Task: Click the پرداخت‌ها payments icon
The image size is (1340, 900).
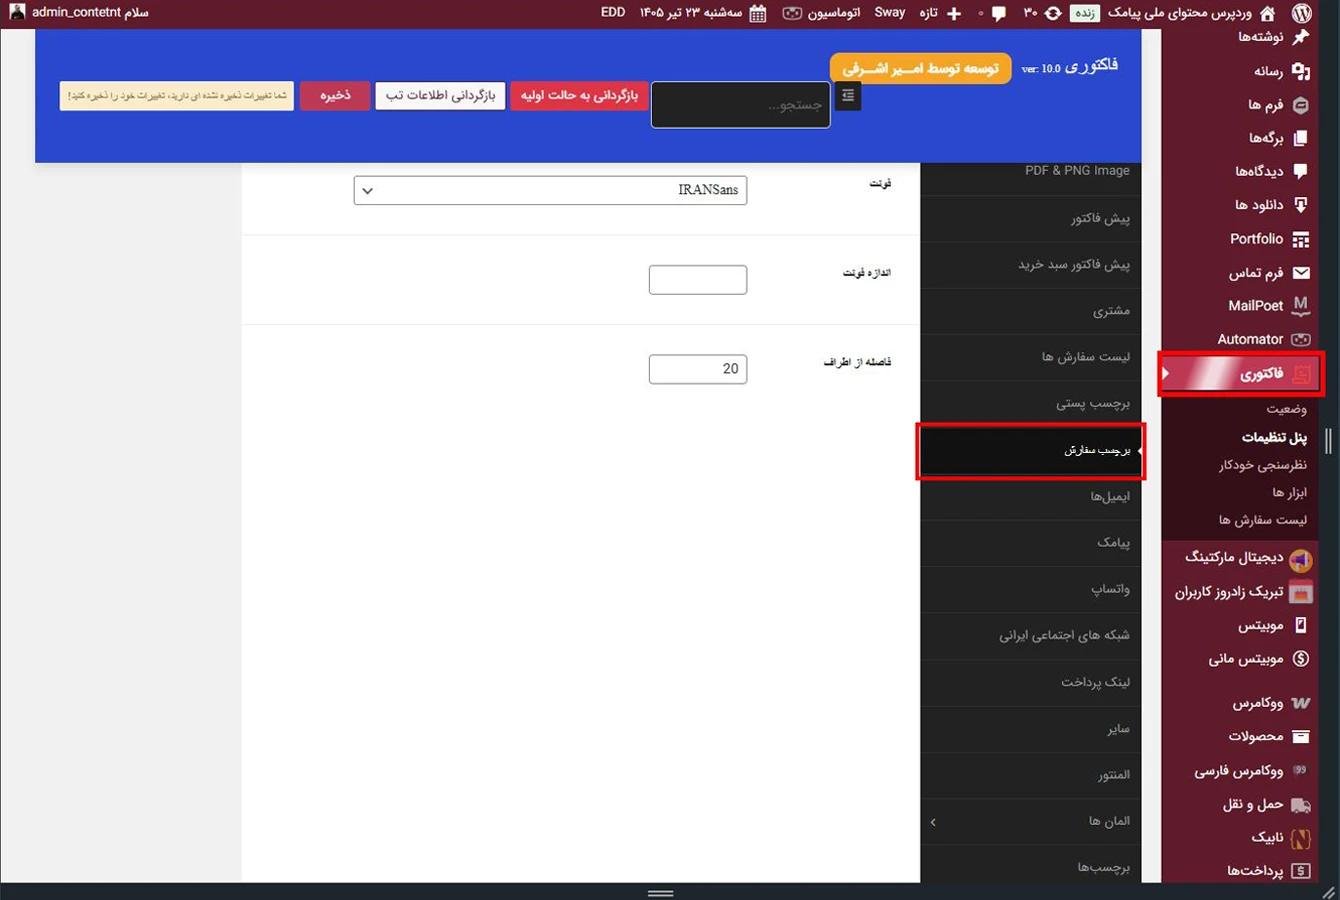Action: (x=1300, y=871)
